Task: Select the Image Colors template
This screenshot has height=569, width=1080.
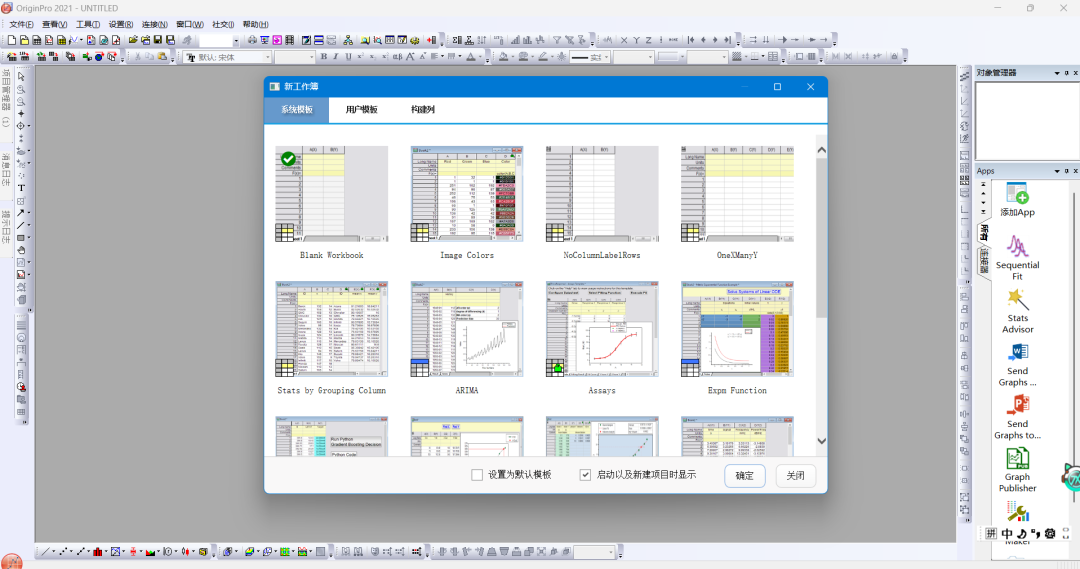Action: (466, 194)
